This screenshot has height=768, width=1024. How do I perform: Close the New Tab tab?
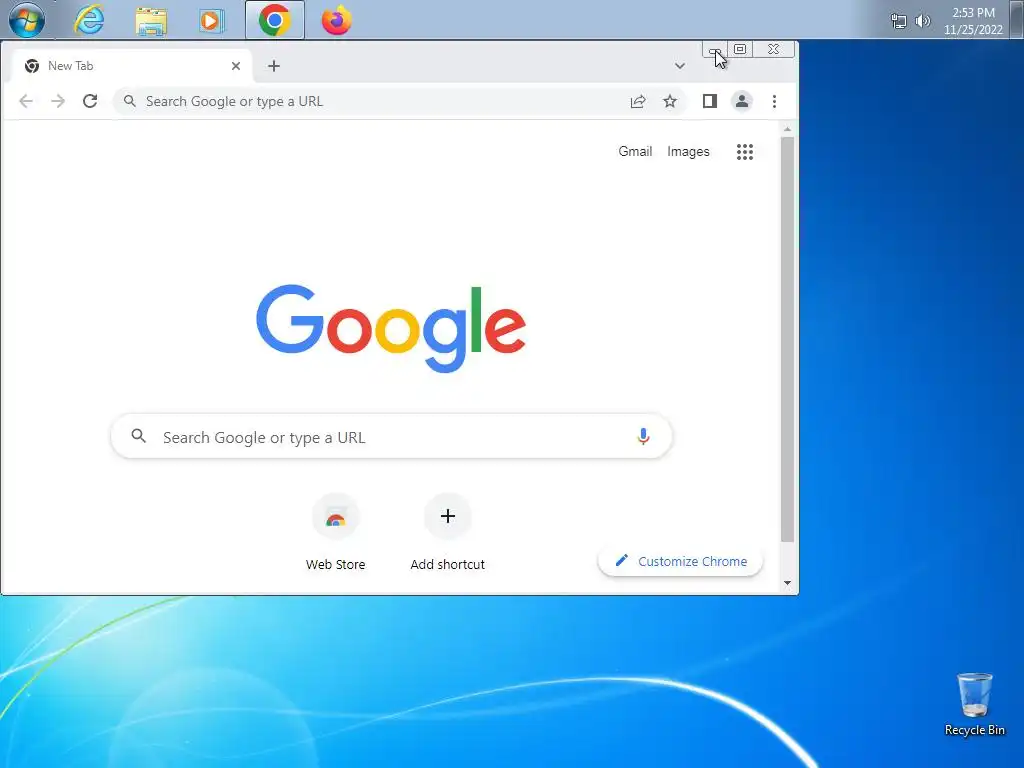[236, 66]
